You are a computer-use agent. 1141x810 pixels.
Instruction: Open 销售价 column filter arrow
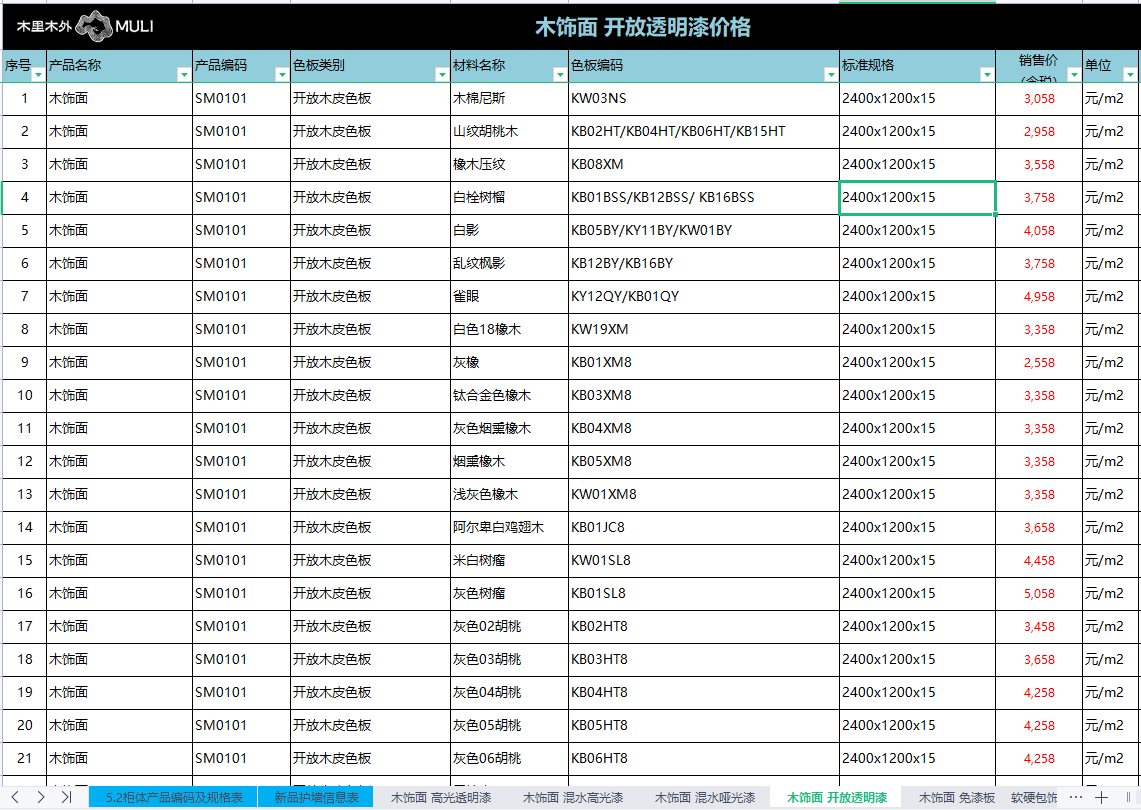click(1073, 75)
